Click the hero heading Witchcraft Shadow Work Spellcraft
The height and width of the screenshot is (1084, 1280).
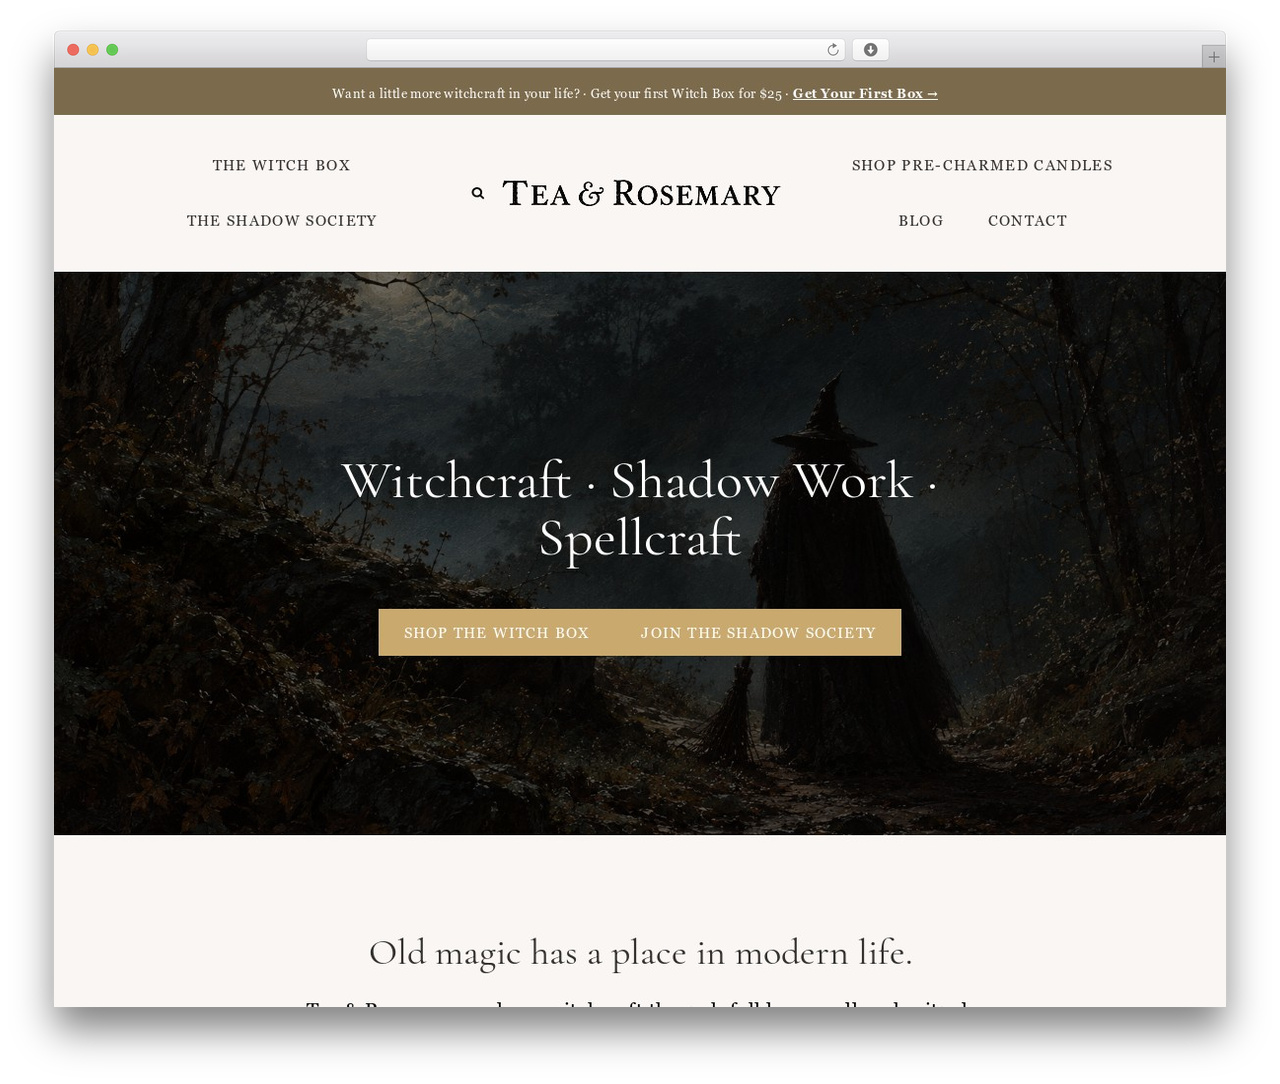click(x=640, y=508)
